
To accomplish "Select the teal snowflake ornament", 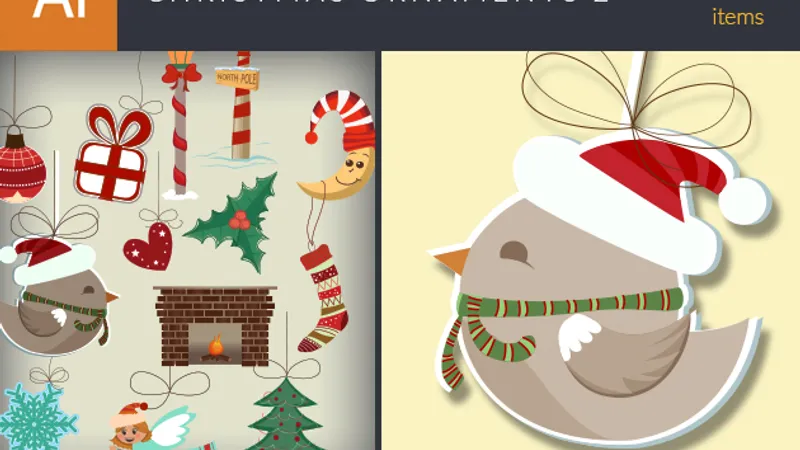I will (x=37, y=418).
